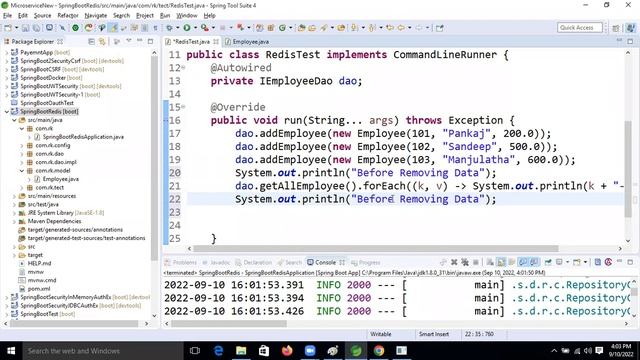Expand the PayemntApp project
Image resolution: width=640 pixels, height=360 pixels.
(7, 52)
